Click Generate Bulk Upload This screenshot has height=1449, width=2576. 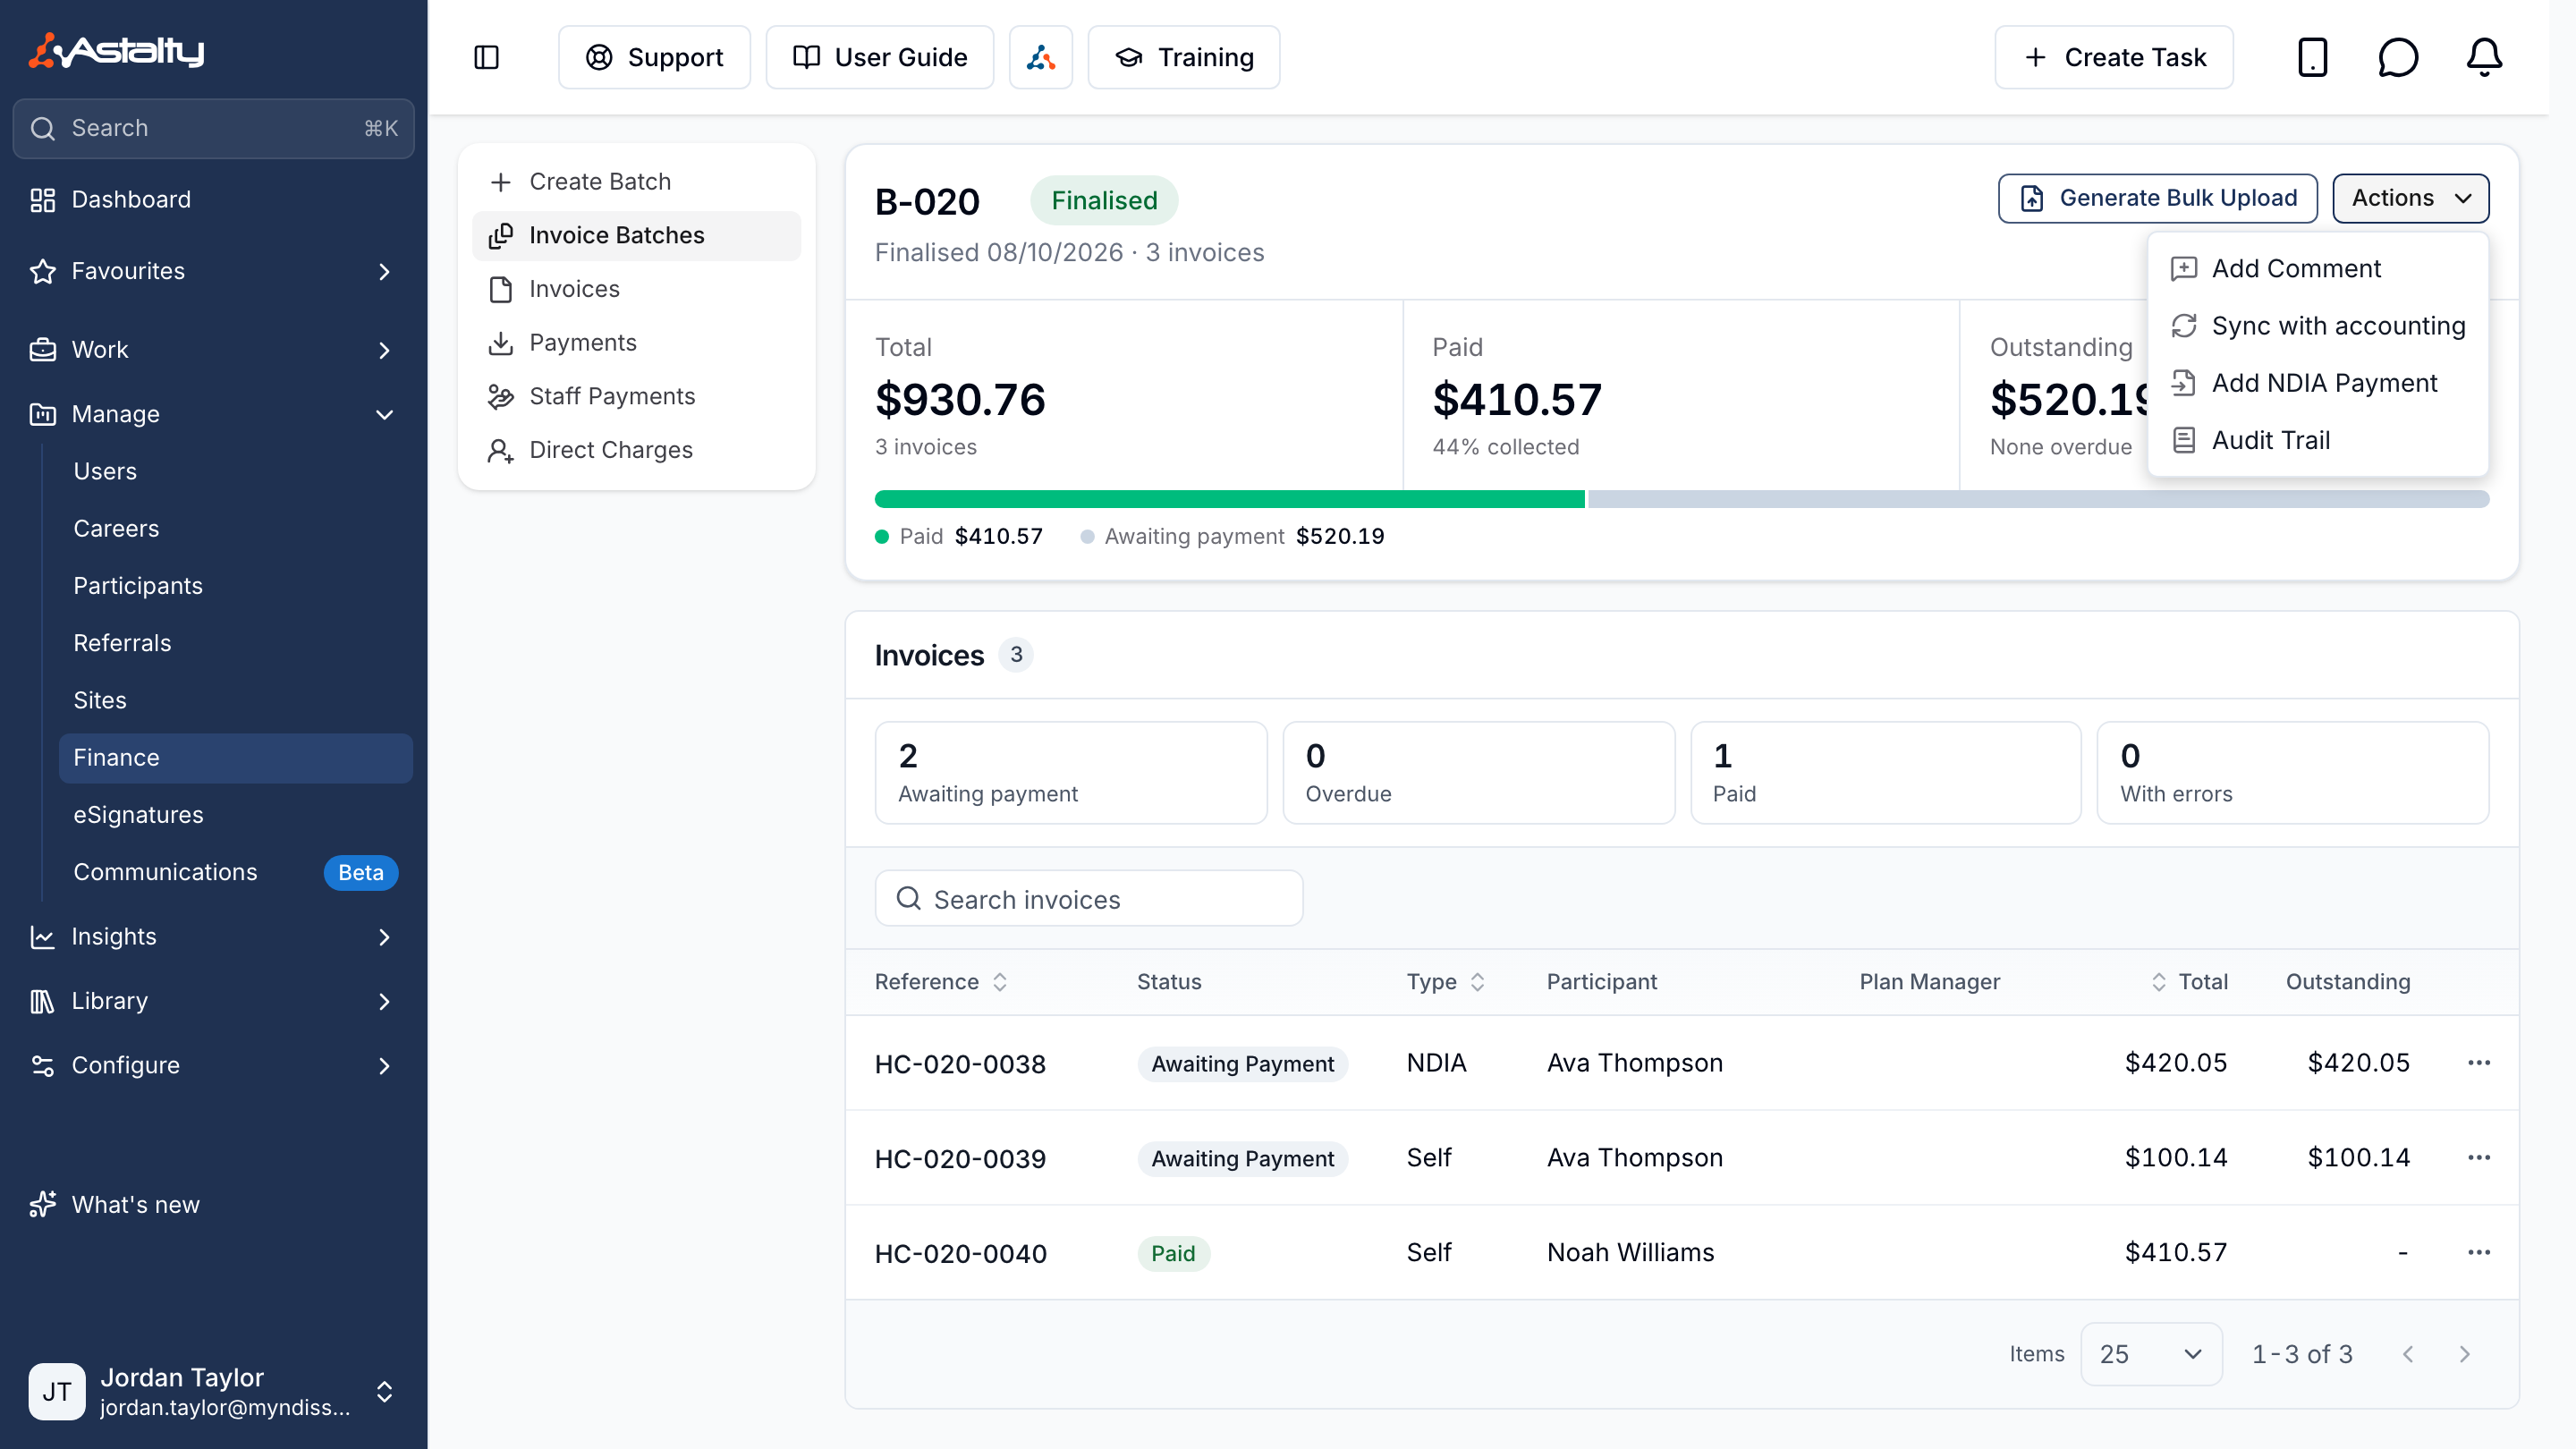[x=2157, y=198]
